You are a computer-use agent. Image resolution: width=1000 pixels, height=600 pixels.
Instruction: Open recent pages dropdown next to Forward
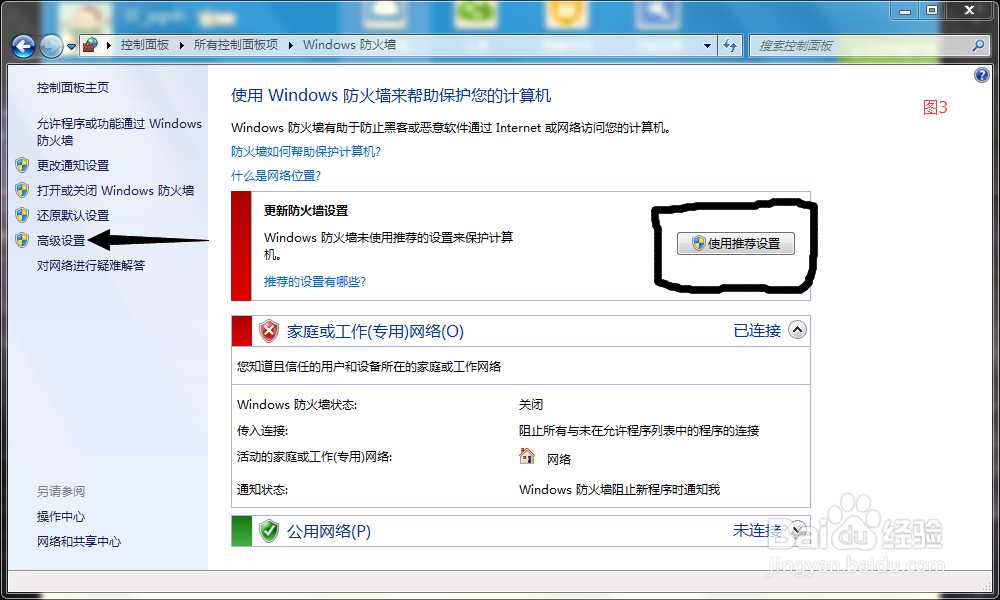pos(71,47)
